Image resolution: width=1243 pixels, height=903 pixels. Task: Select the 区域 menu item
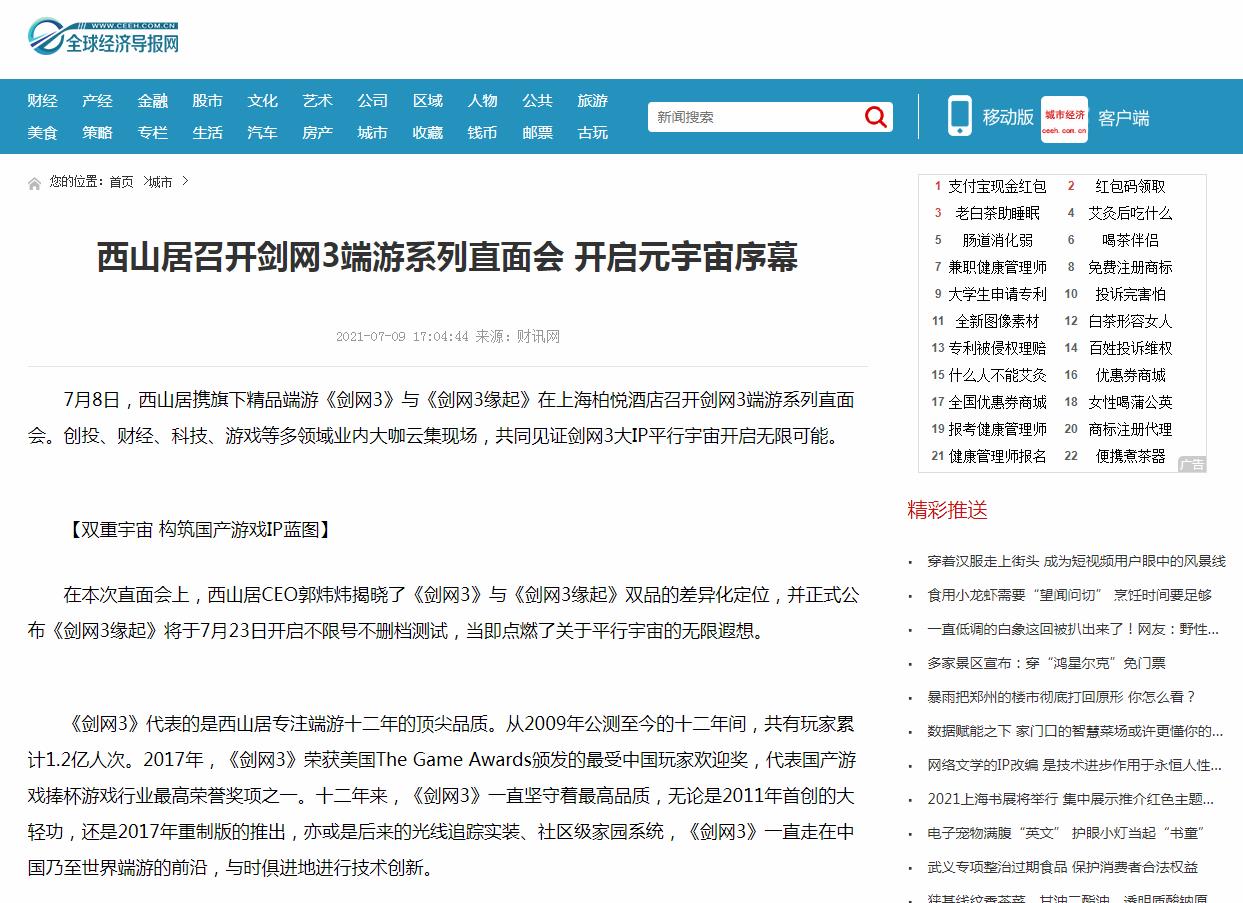[428, 101]
